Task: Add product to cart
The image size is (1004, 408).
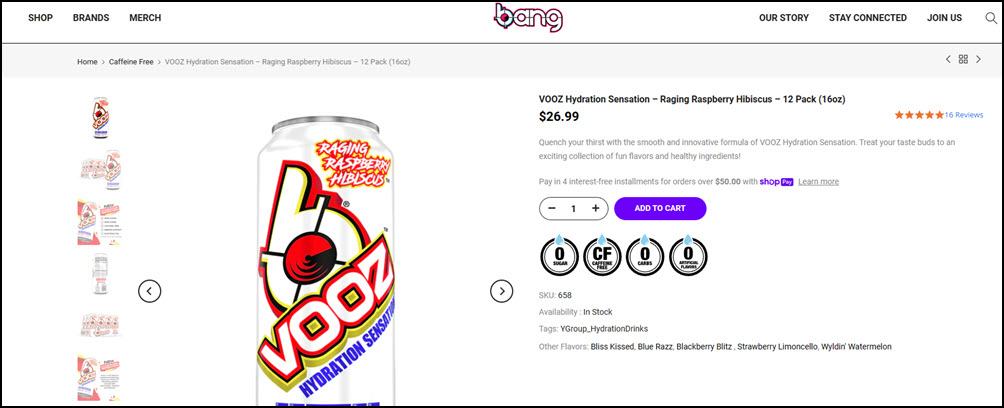Action: tap(660, 208)
